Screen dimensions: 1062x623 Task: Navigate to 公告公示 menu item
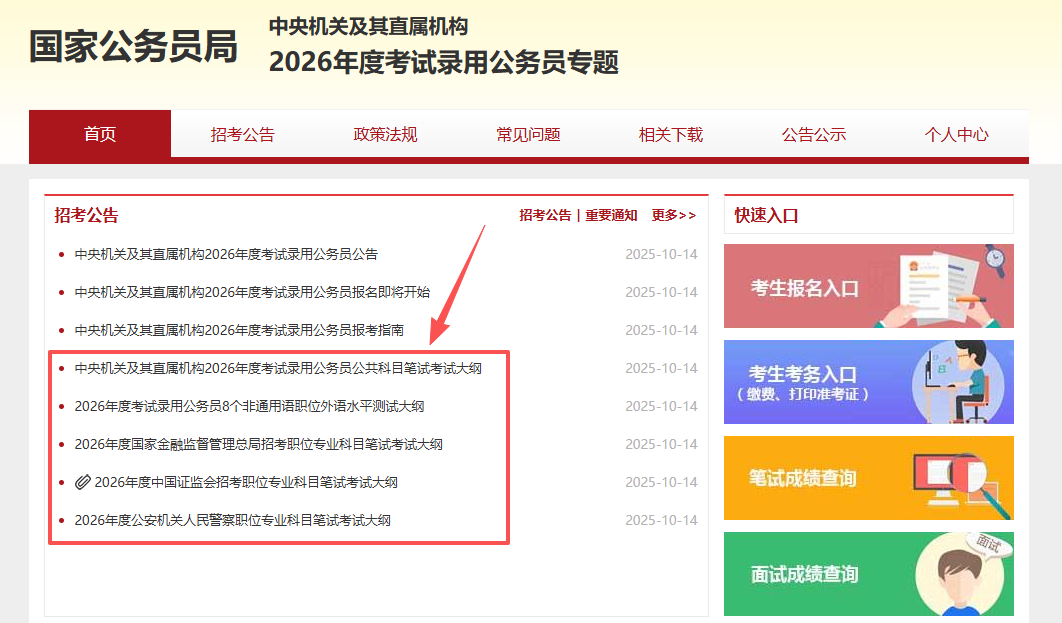coord(814,134)
